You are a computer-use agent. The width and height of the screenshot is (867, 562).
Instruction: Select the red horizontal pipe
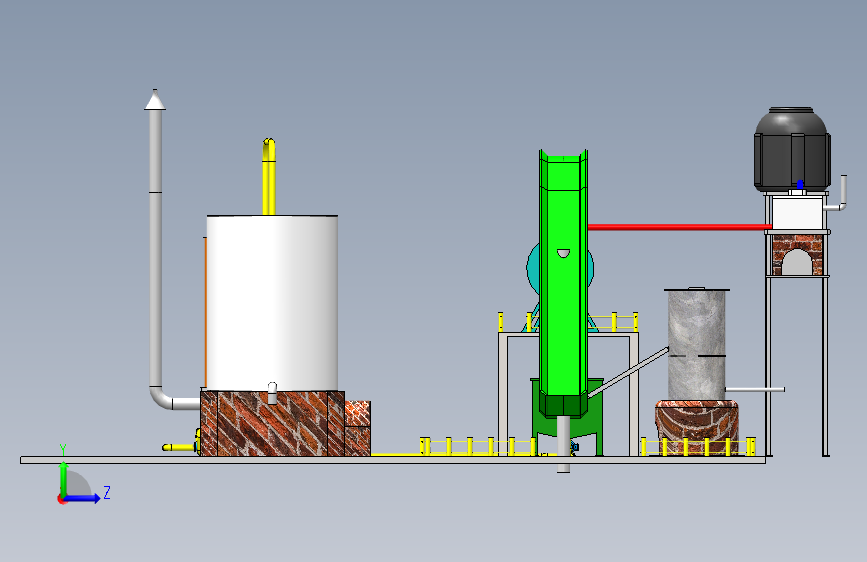coord(680,227)
